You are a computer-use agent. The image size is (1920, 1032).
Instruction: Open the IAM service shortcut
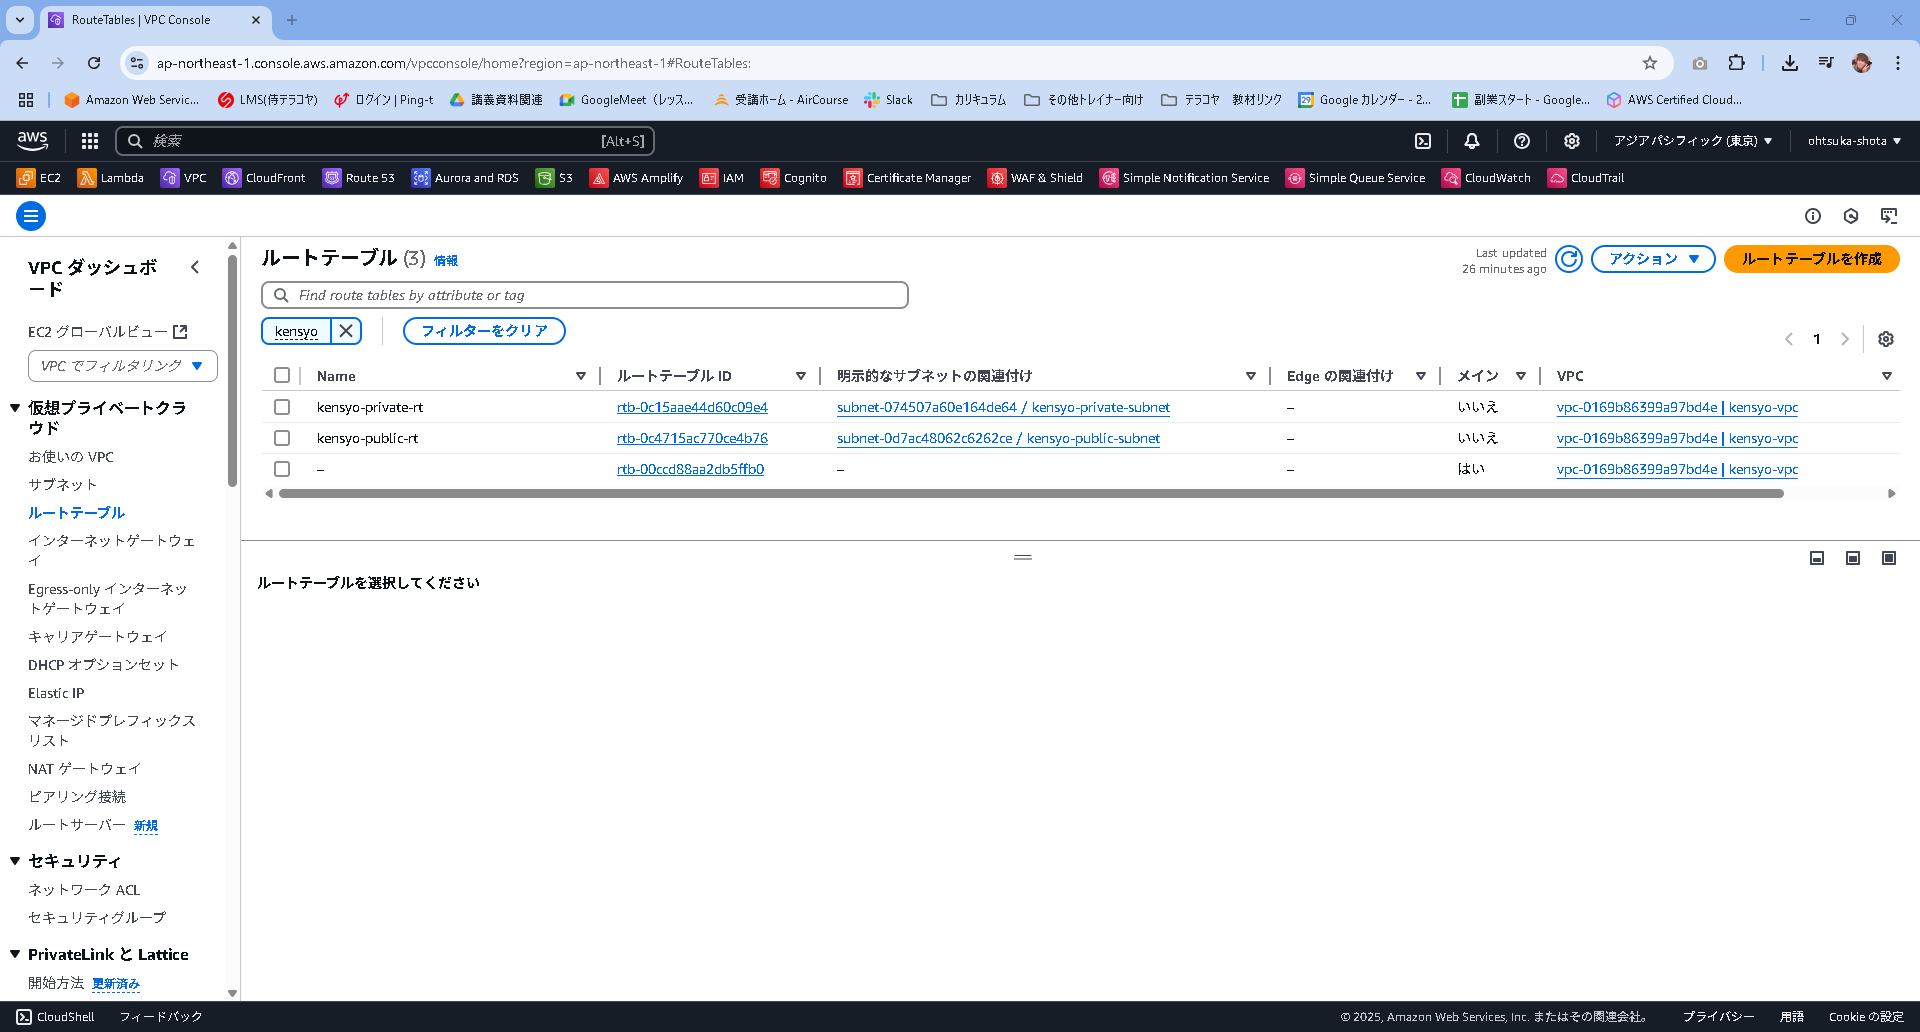pos(722,178)
